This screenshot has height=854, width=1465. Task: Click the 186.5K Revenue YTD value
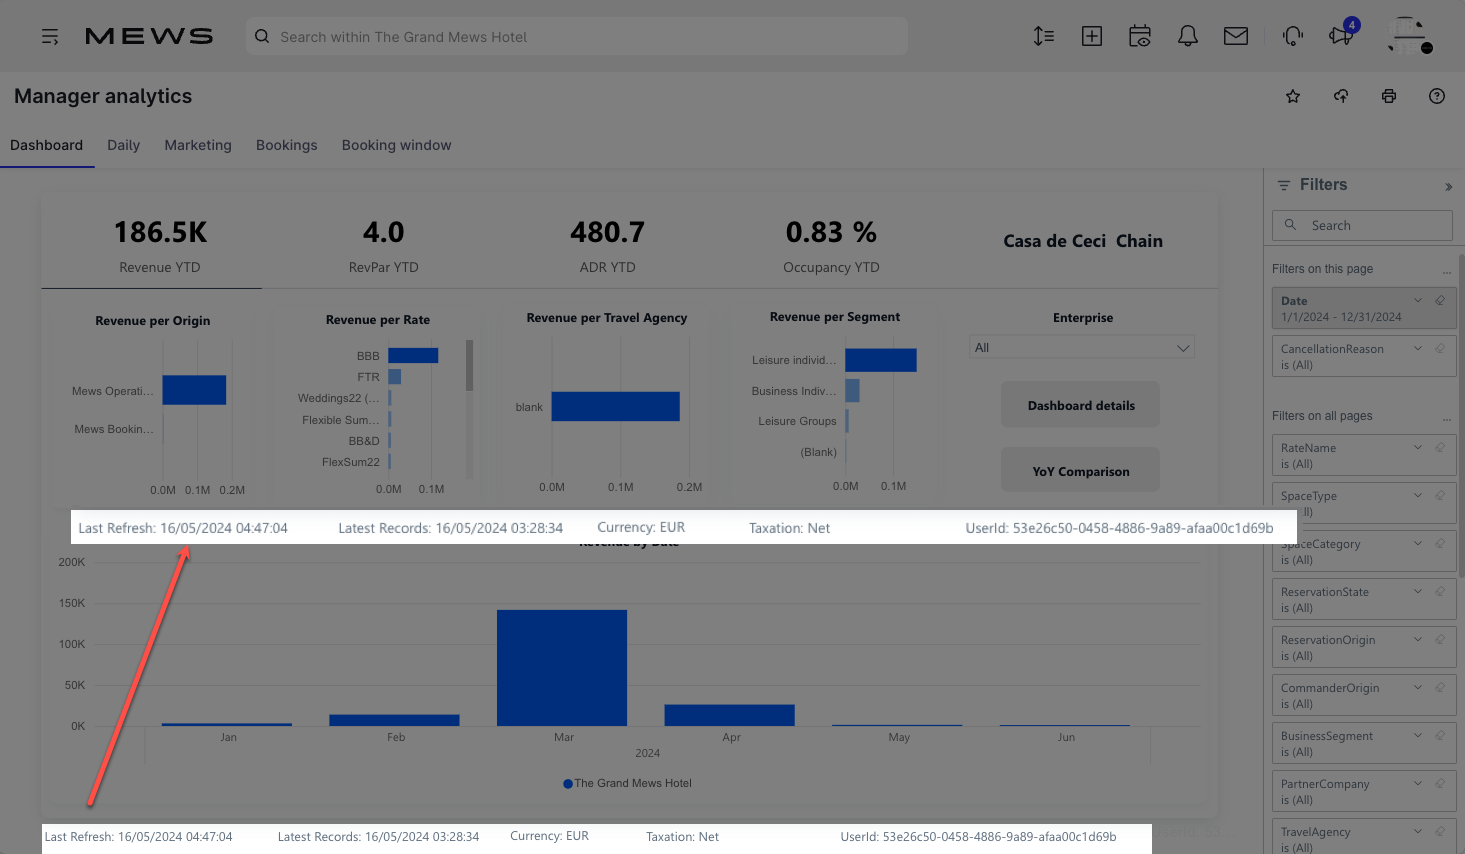click(160, 233)
